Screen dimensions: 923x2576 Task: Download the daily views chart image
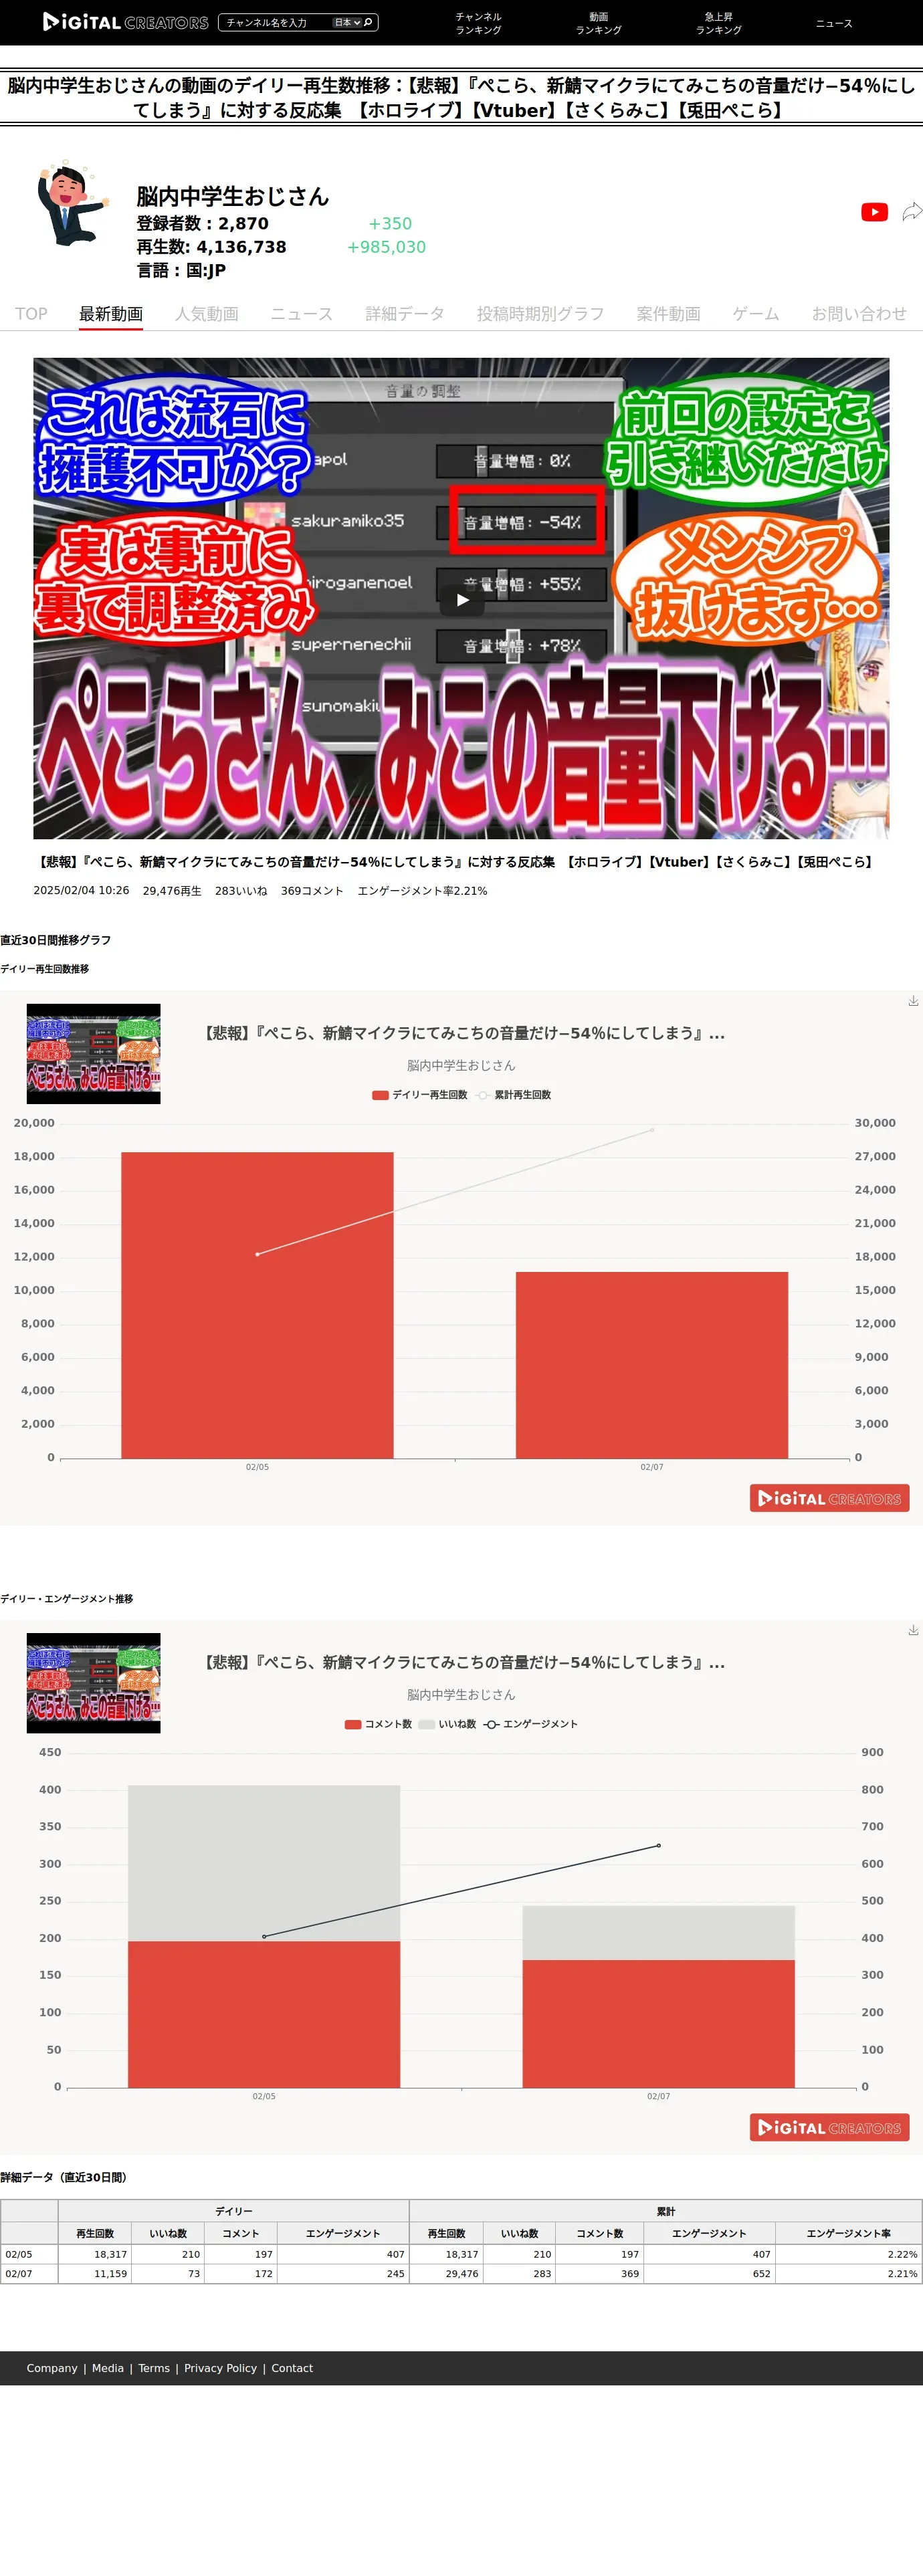[913, 1001]
